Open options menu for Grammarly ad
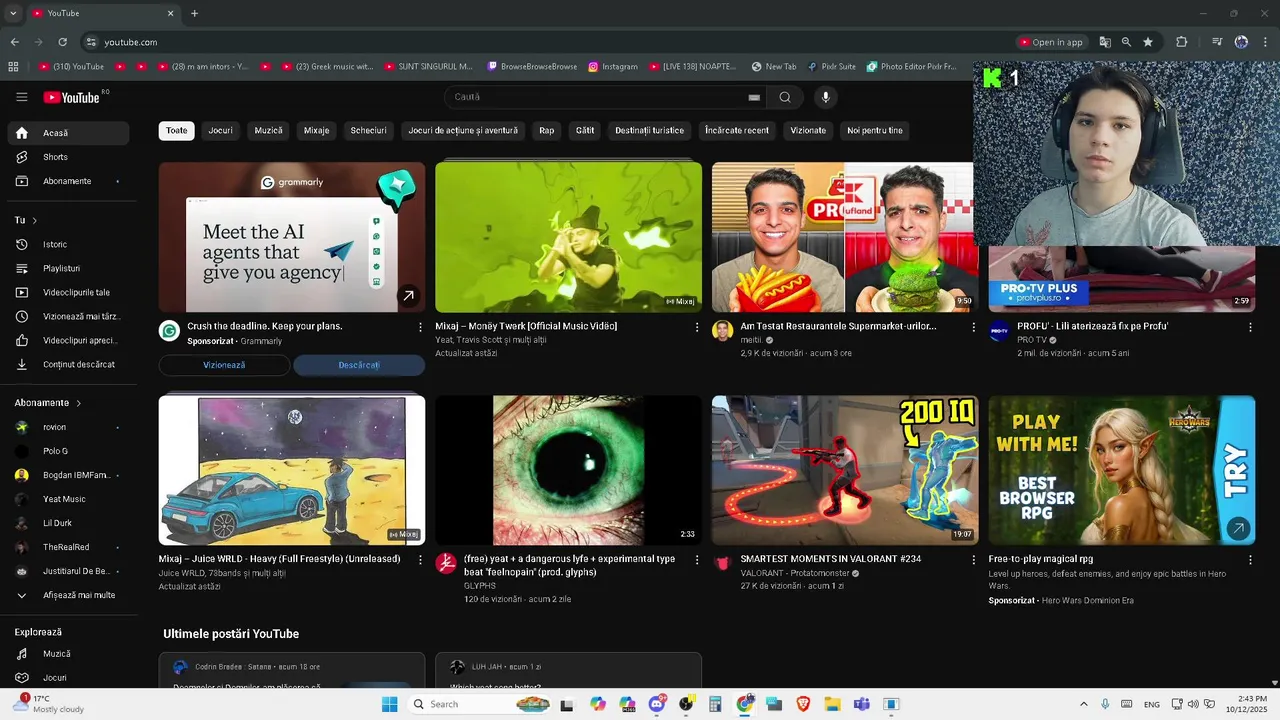The width and height of the screenshot is (1280, 720). [x=420, y=327]
